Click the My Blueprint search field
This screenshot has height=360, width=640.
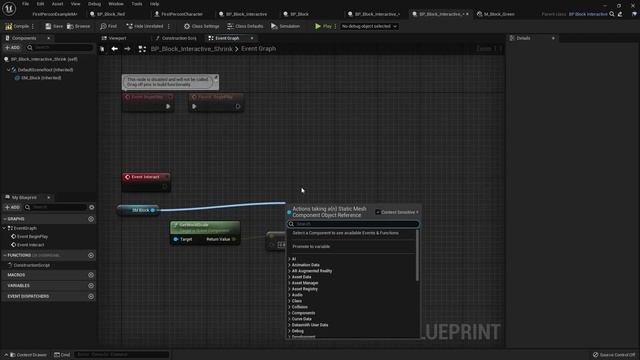tap(56, 207)
